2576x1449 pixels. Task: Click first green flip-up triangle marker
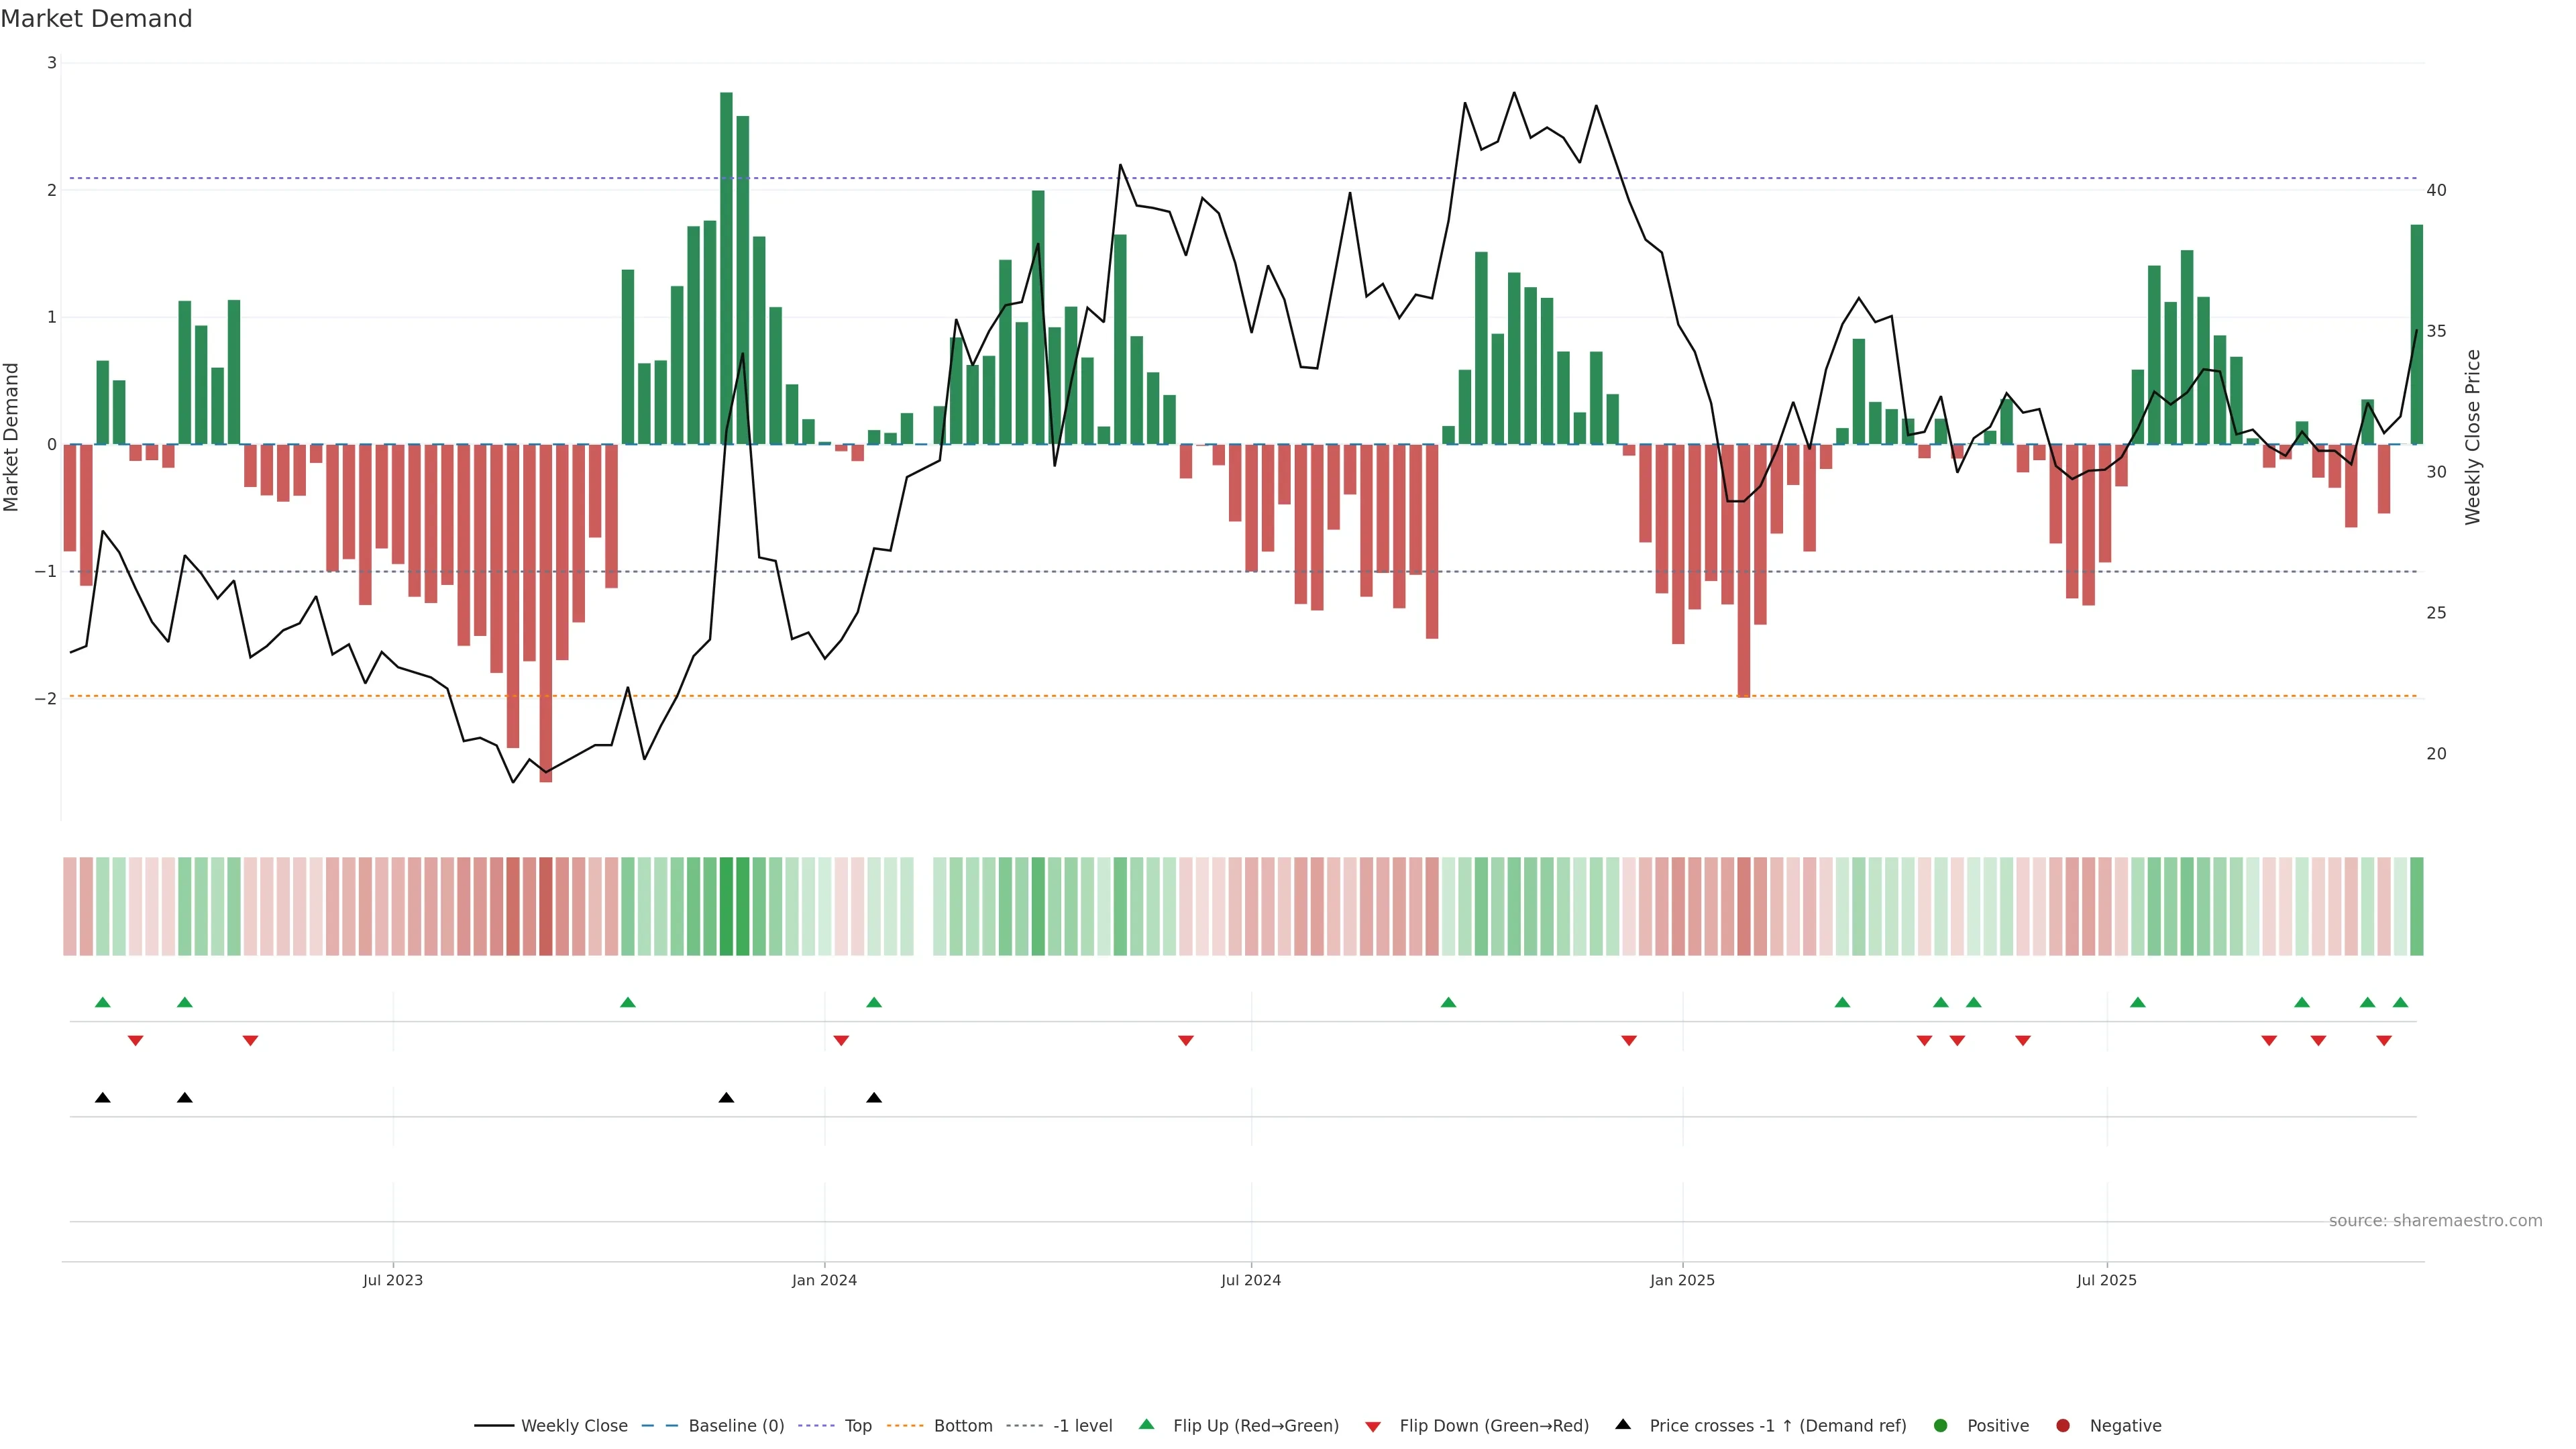click(x=102, y=1002)
